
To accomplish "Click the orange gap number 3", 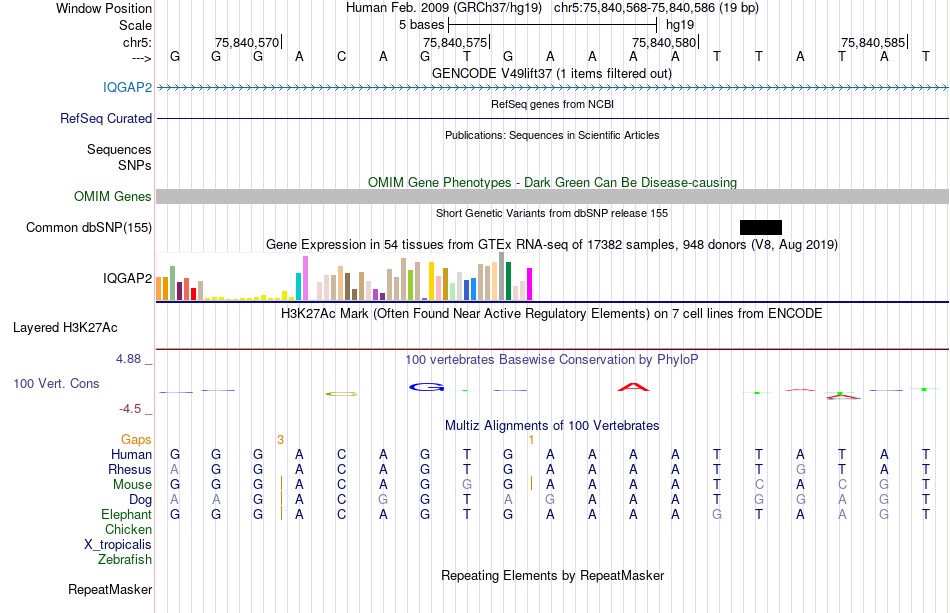I will (281, 440).
